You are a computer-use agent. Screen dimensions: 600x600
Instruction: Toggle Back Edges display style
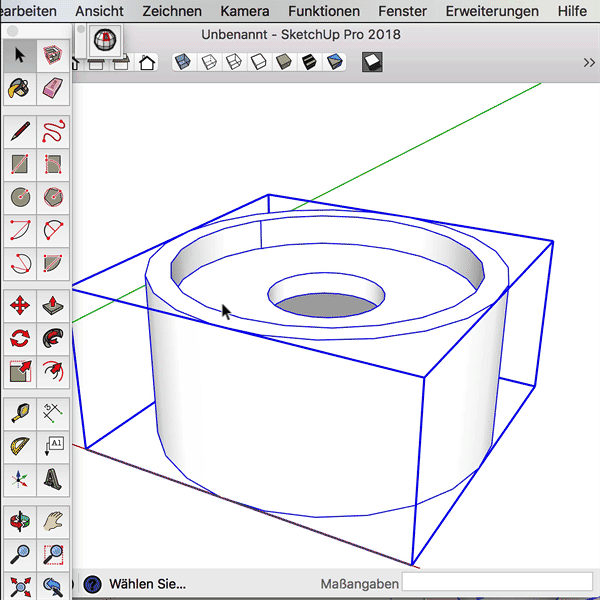point(209,62)
